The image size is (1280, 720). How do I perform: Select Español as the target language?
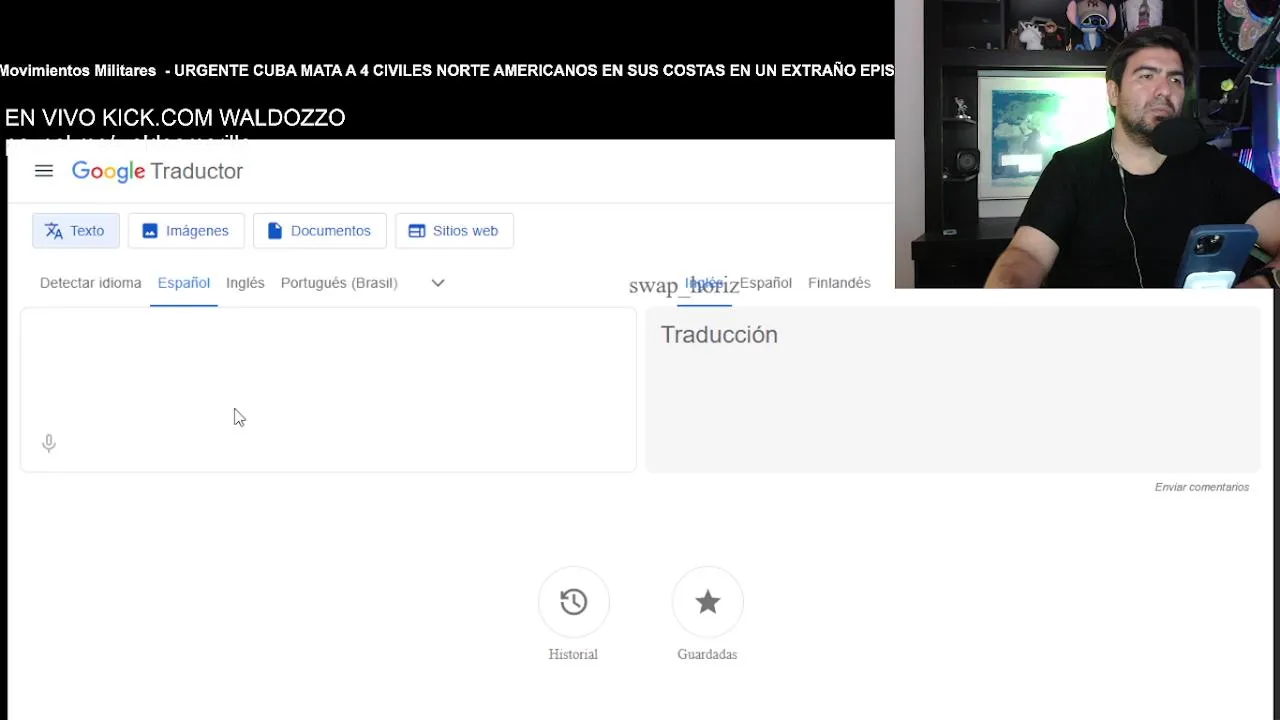[766, 283]
